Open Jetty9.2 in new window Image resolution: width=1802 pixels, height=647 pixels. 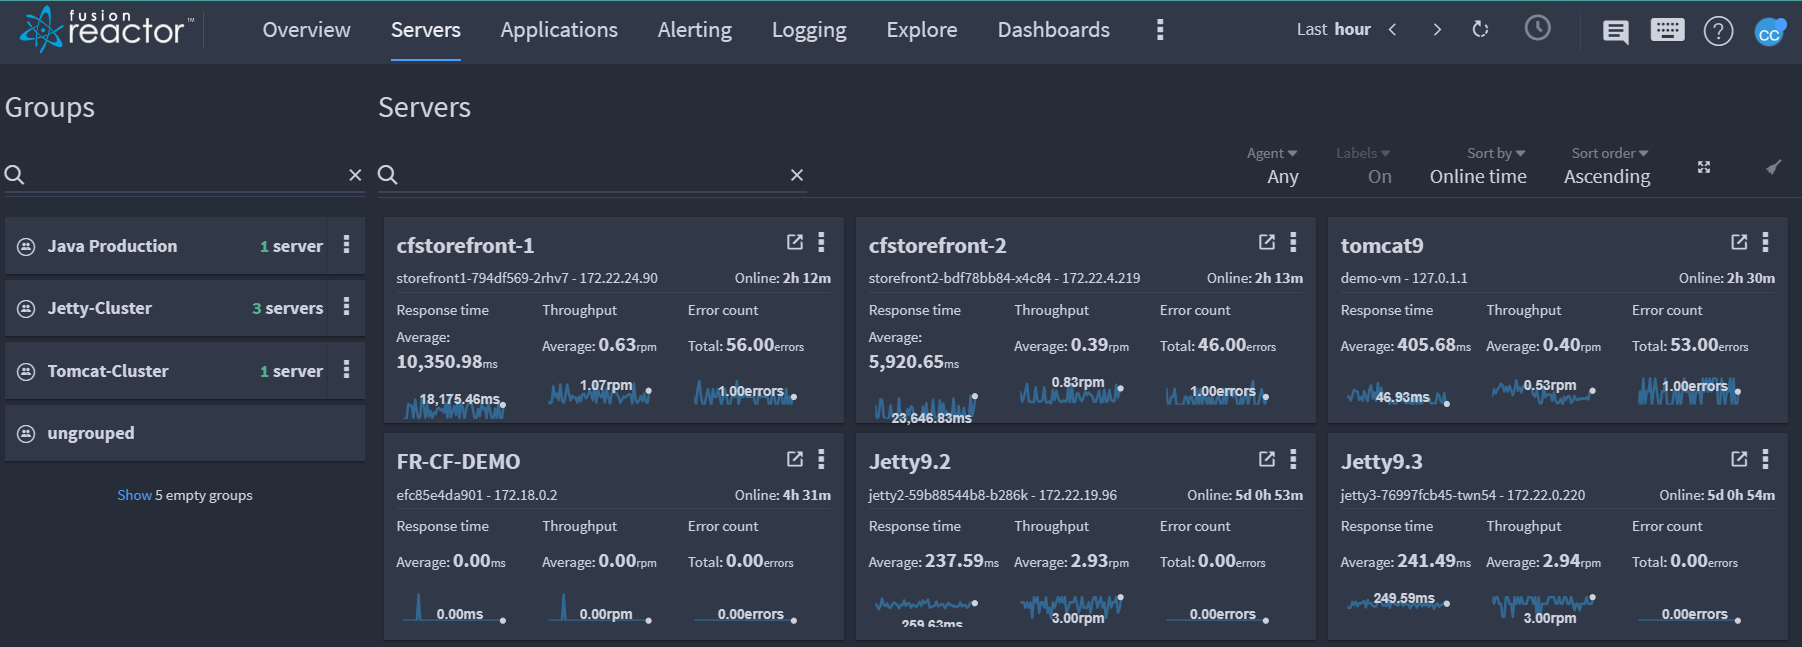[1267, 459]
